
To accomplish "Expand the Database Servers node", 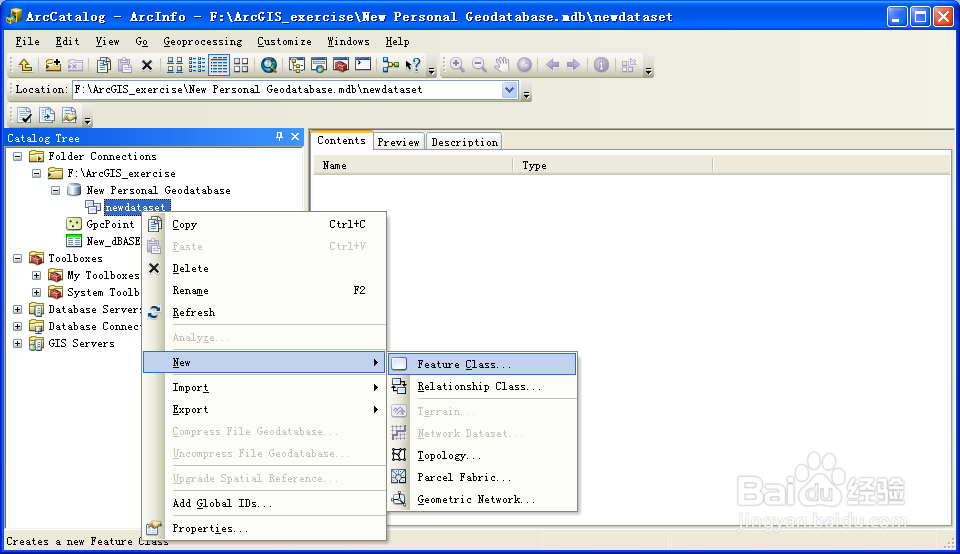I will tap(18, 310).
